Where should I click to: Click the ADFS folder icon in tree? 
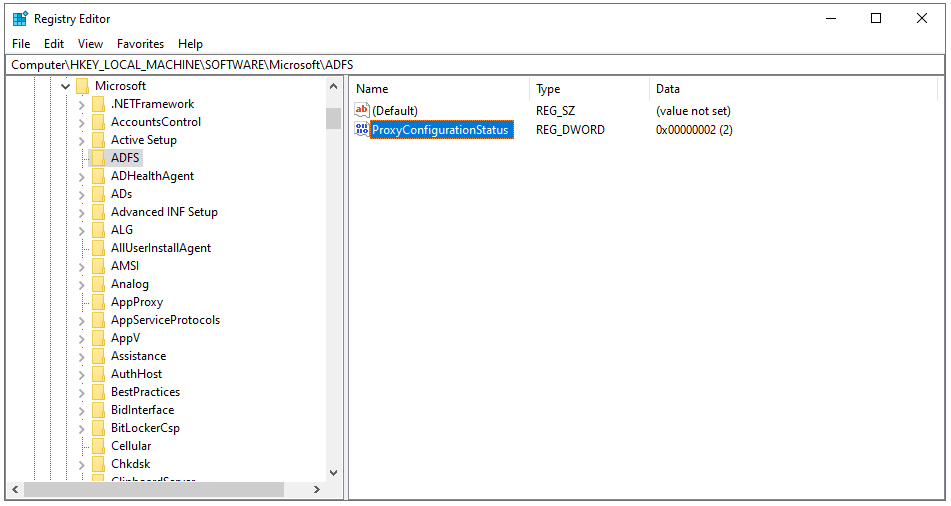coord(98,158)
